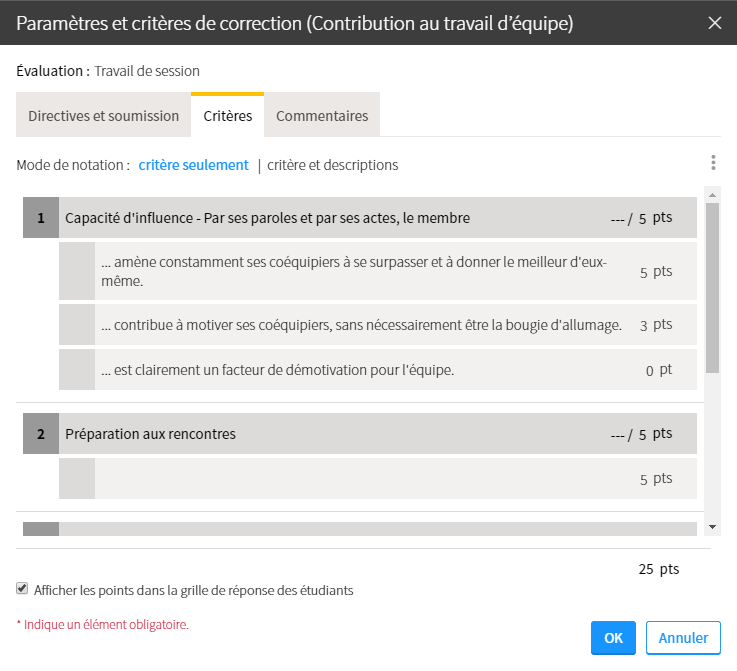Expand the partially visible third criterion
Viewport: 737px width, 671px height.
[41, 529]
